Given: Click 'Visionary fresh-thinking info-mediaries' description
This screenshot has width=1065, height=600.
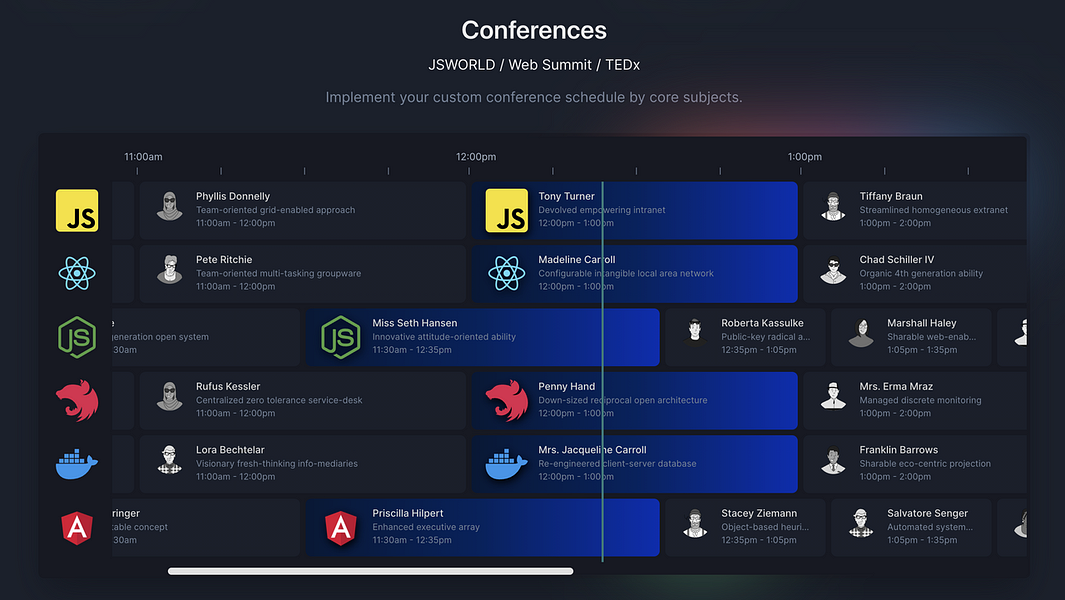Looking at the screenshot, I should pos(277,463).
